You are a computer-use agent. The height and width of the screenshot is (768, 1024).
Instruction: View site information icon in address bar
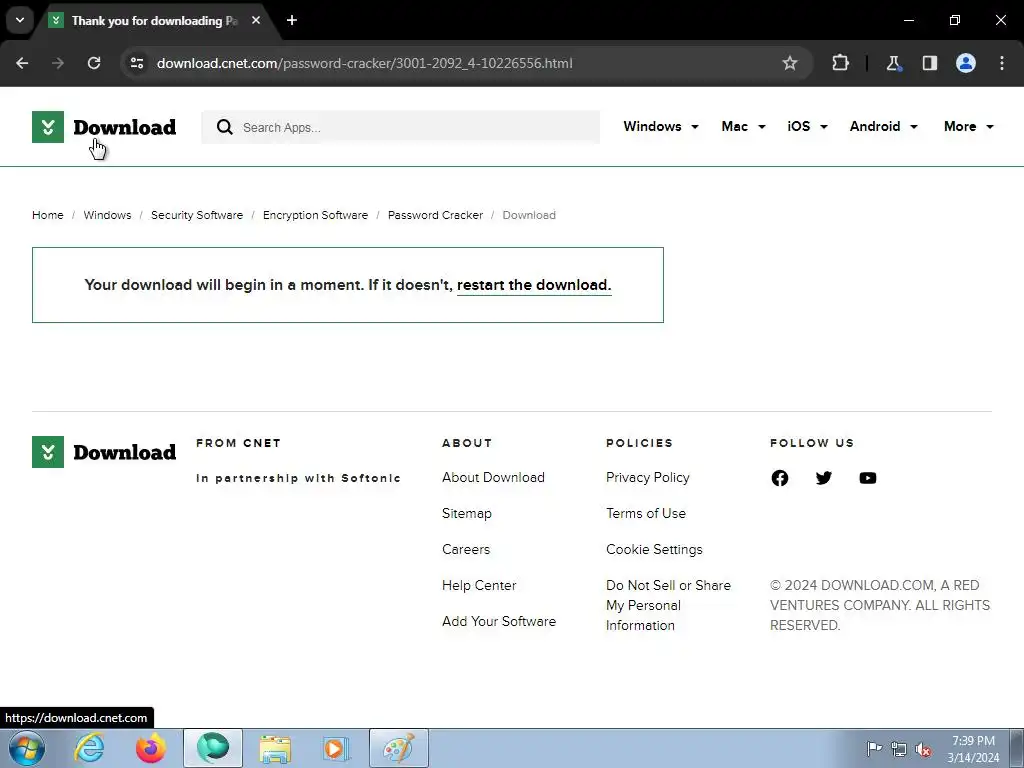tap(137, 63)
